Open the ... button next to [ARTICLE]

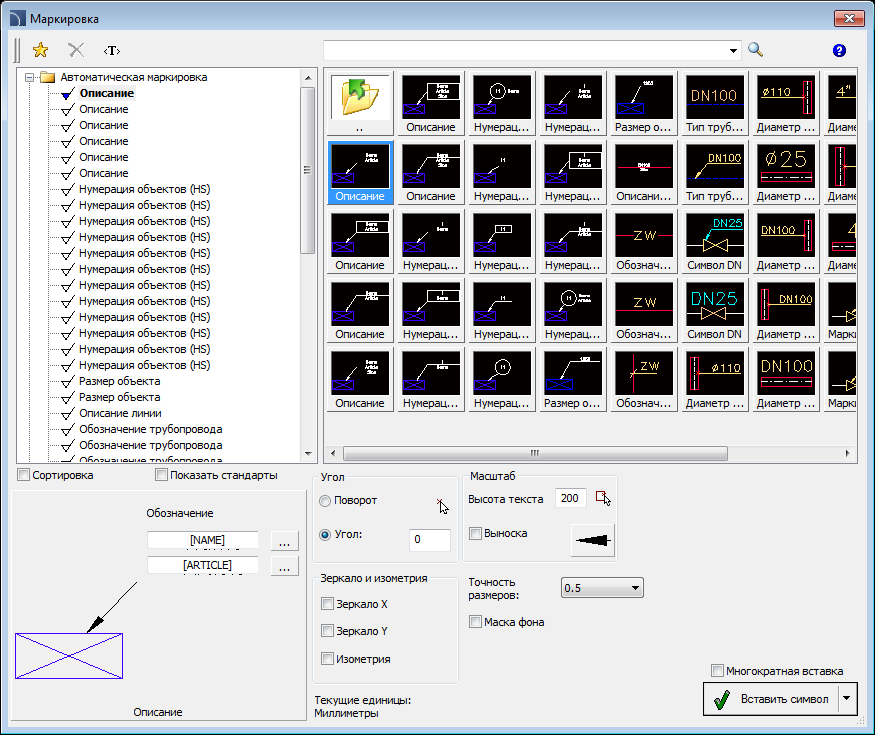[x=284, y=565]
